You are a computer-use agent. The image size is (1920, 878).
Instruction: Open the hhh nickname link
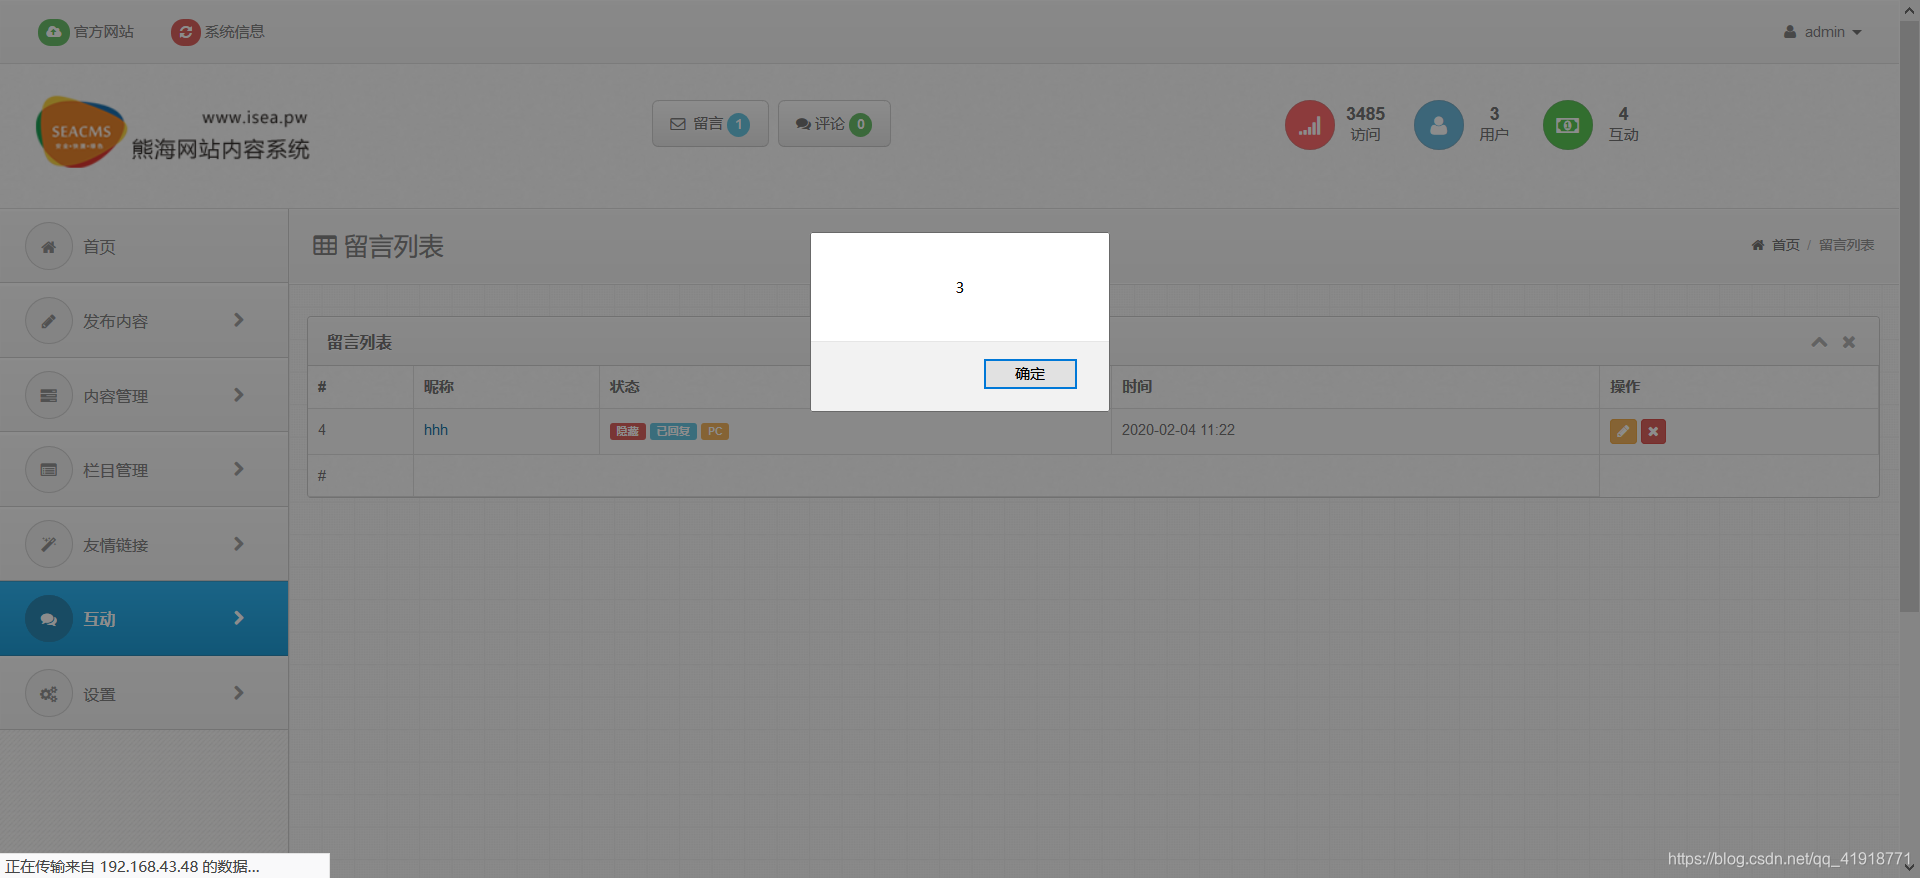coord(436,430)
